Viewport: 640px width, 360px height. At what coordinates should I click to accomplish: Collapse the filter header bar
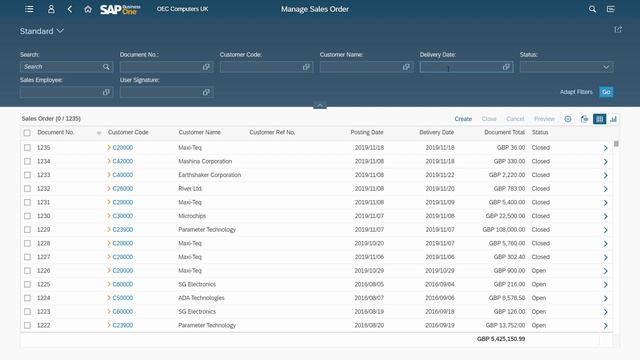(x=320, y=106)
